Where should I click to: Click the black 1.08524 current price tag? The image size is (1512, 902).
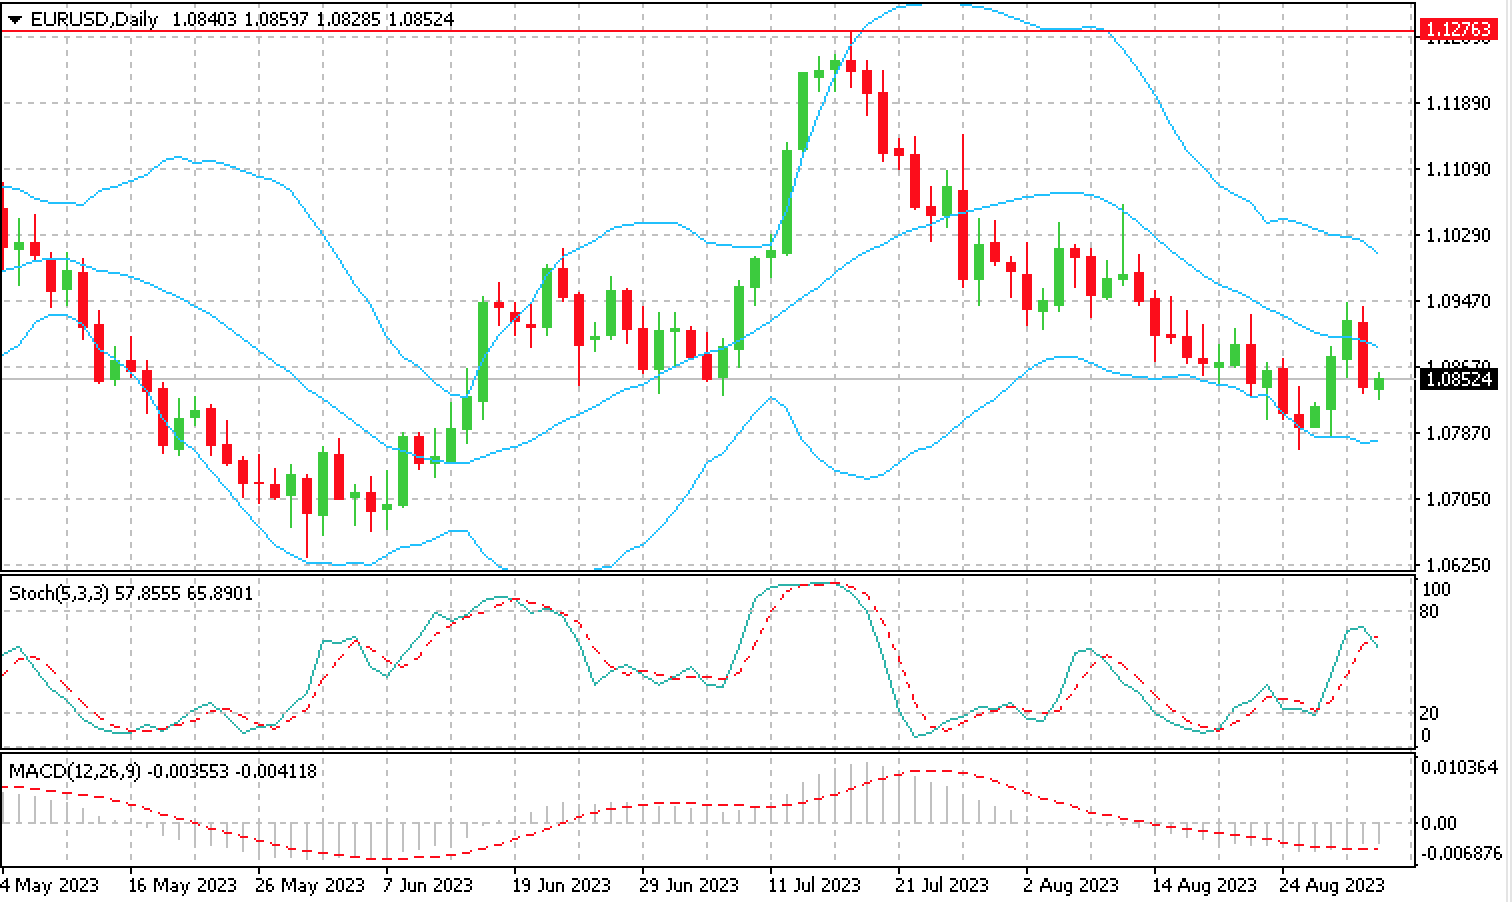pos(1458,380)
